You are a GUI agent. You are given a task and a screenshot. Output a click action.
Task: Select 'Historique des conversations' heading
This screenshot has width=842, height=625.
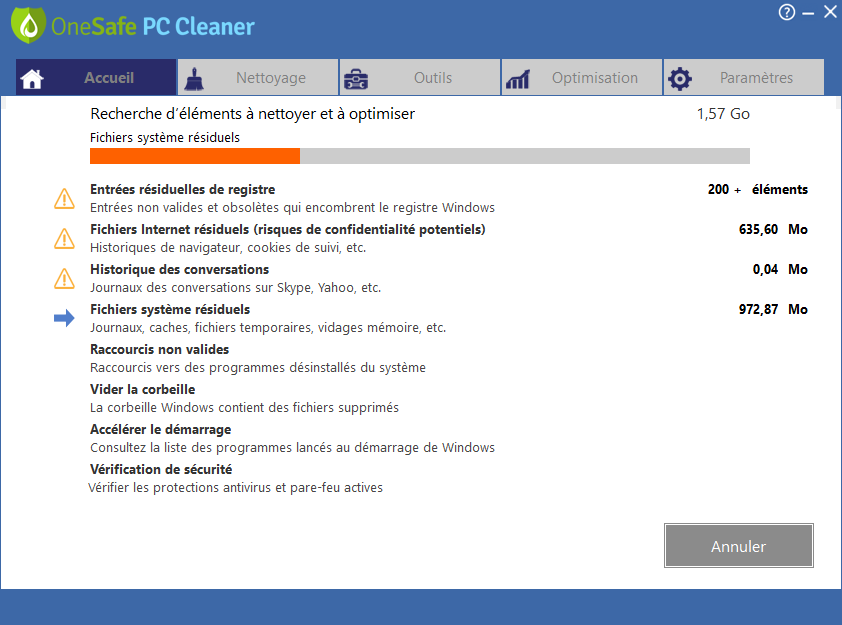point(179,270)
